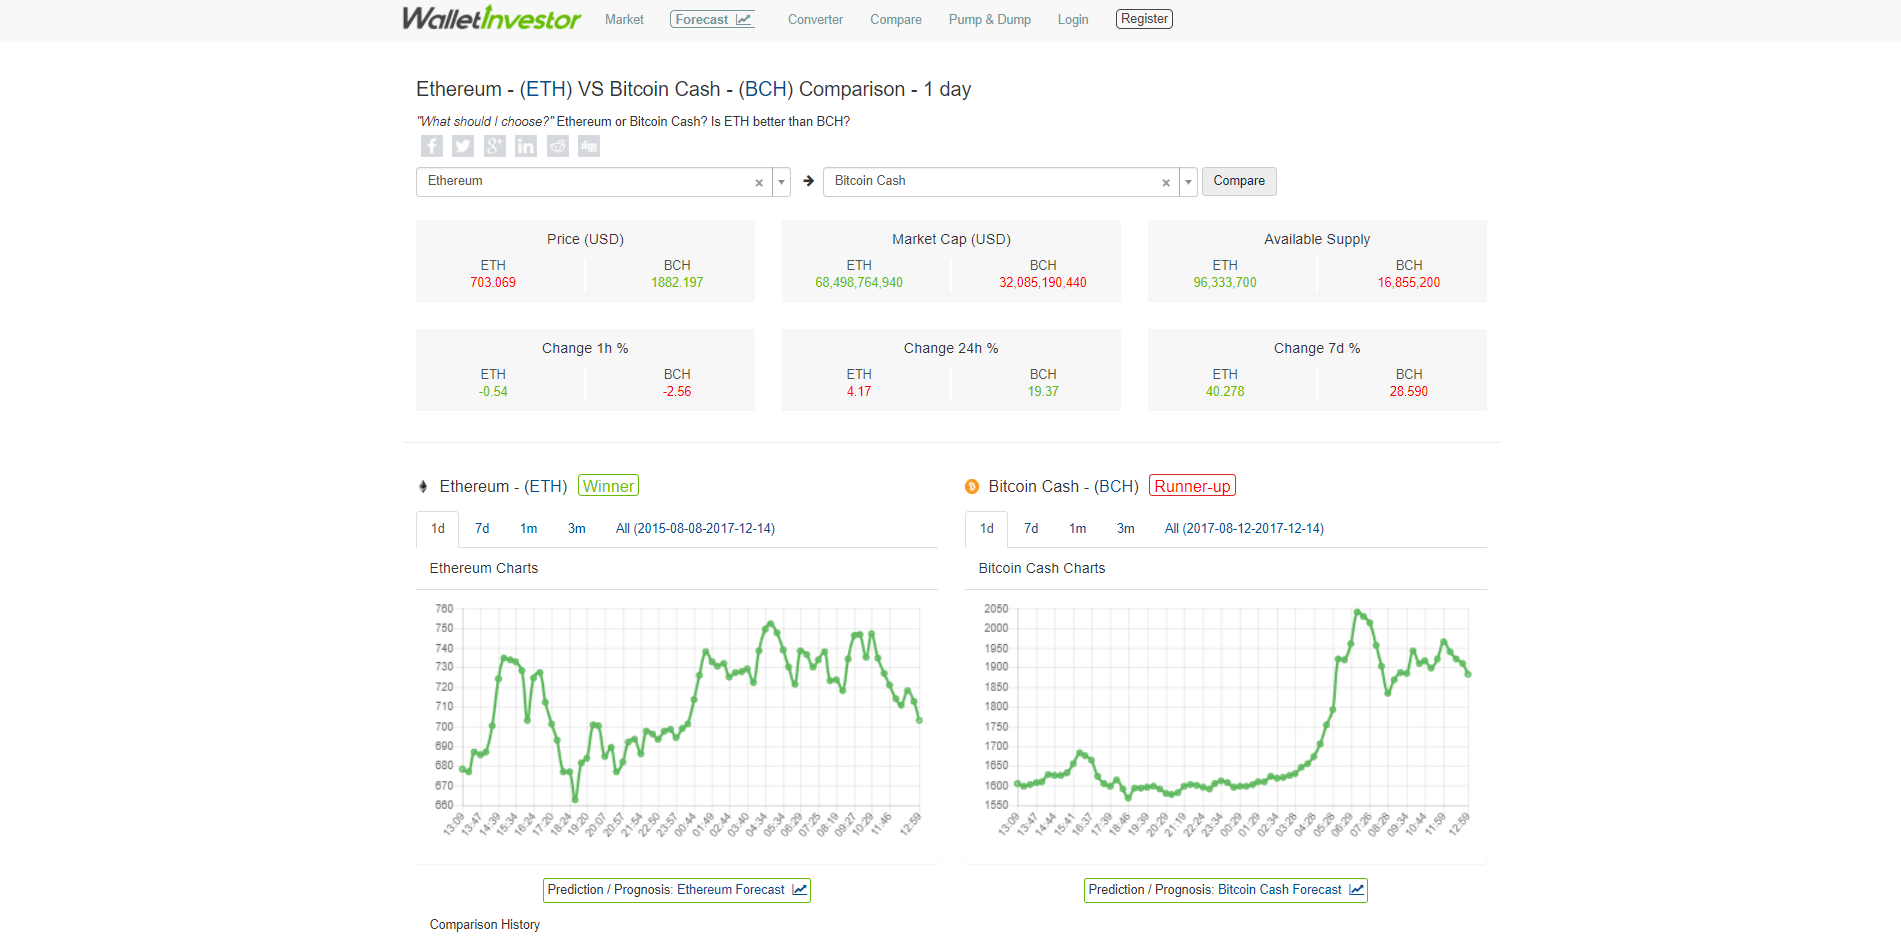This screenshot has width=1901, height=941.
Task: Share the page on Digg
Action: [x=589, y=146]
